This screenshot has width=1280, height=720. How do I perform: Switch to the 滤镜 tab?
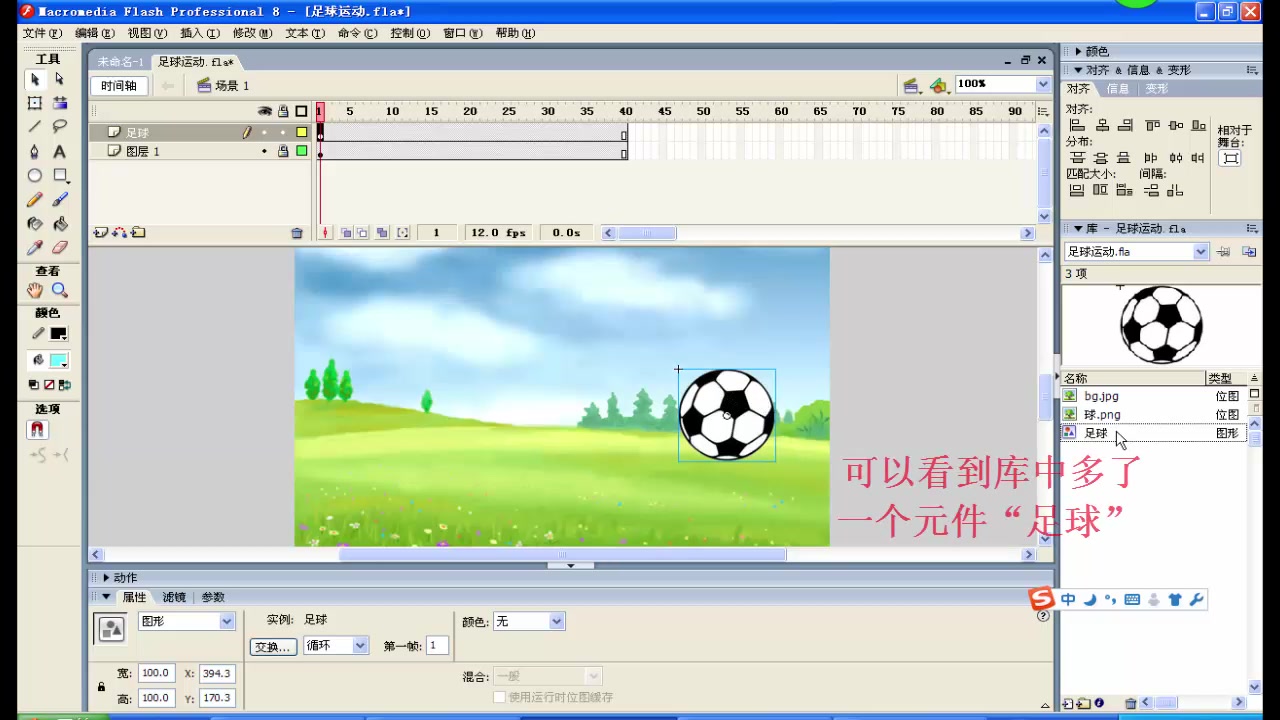[173, 597]
